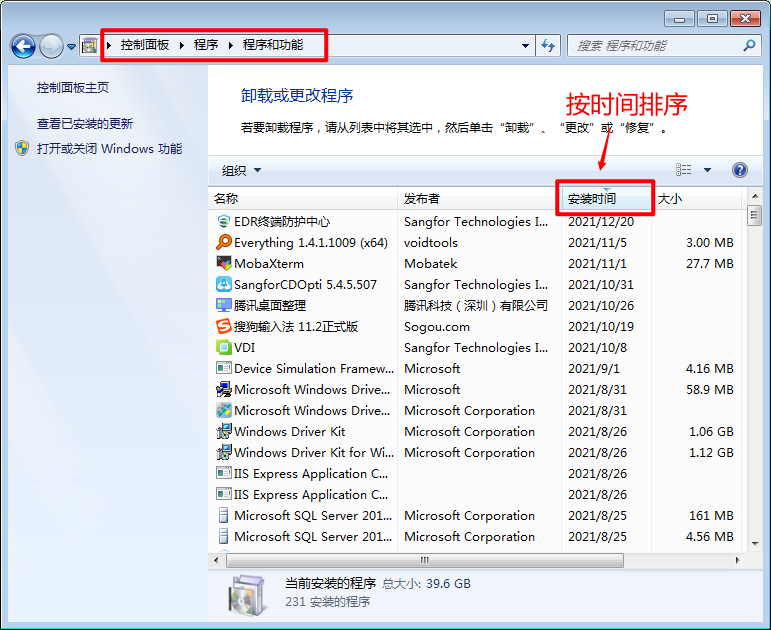The image size is (771, 630).
Task: Open the view options dropdown arrow
Action: [707, 170]
